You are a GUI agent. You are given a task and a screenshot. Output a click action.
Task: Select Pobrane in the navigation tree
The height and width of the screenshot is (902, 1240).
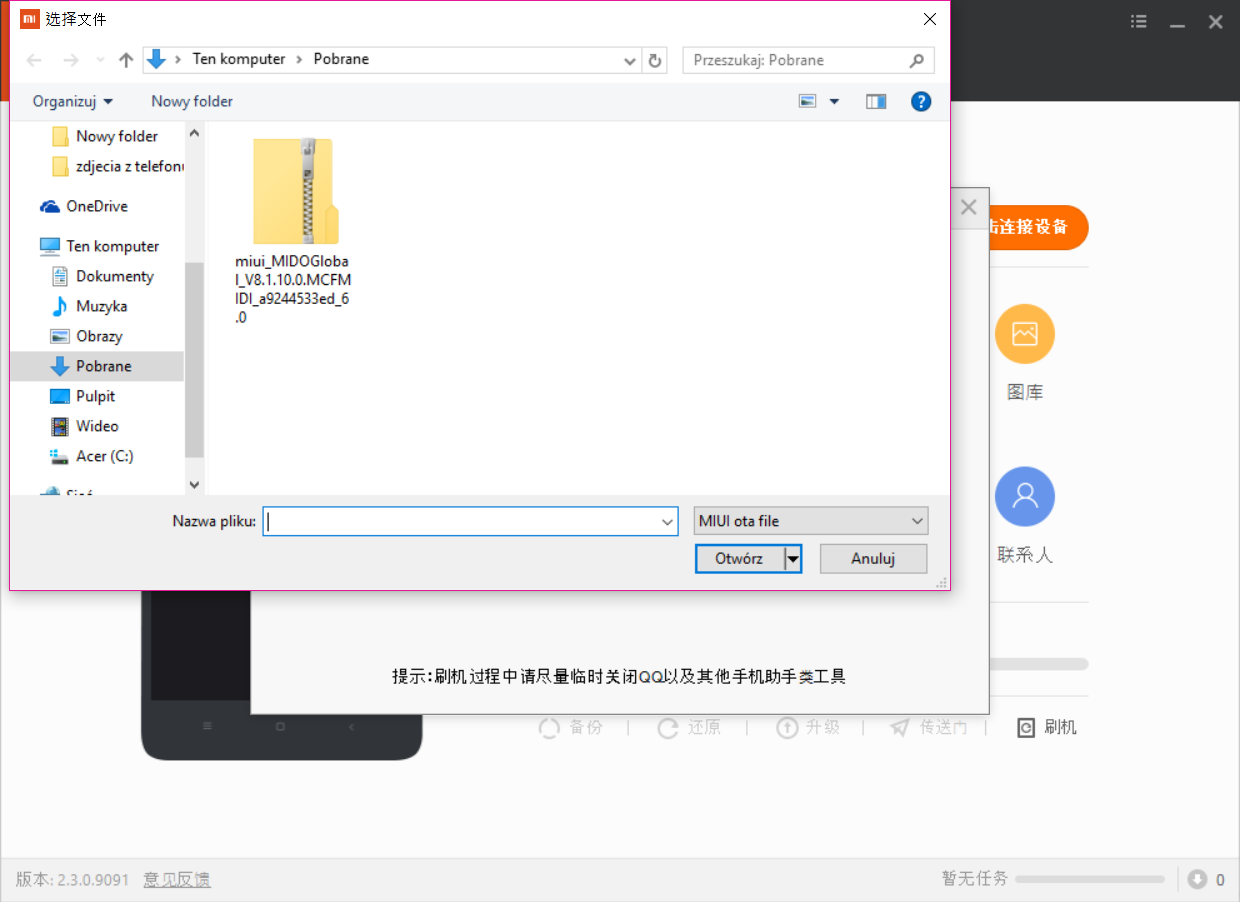coord(103,366)
